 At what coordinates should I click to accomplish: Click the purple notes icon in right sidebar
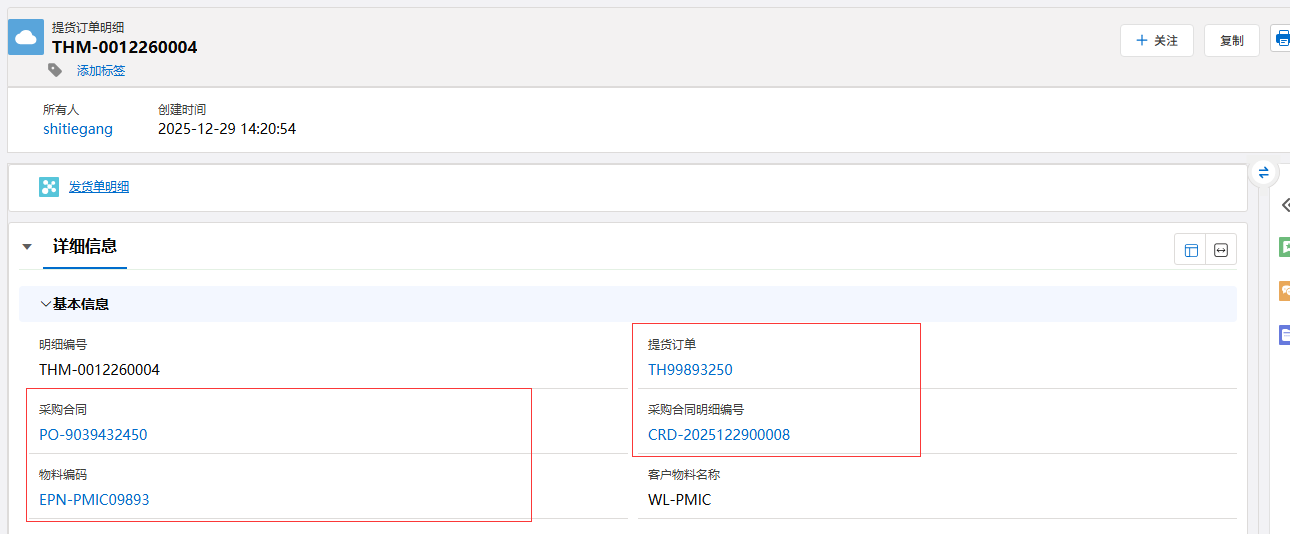[1284, 335]
